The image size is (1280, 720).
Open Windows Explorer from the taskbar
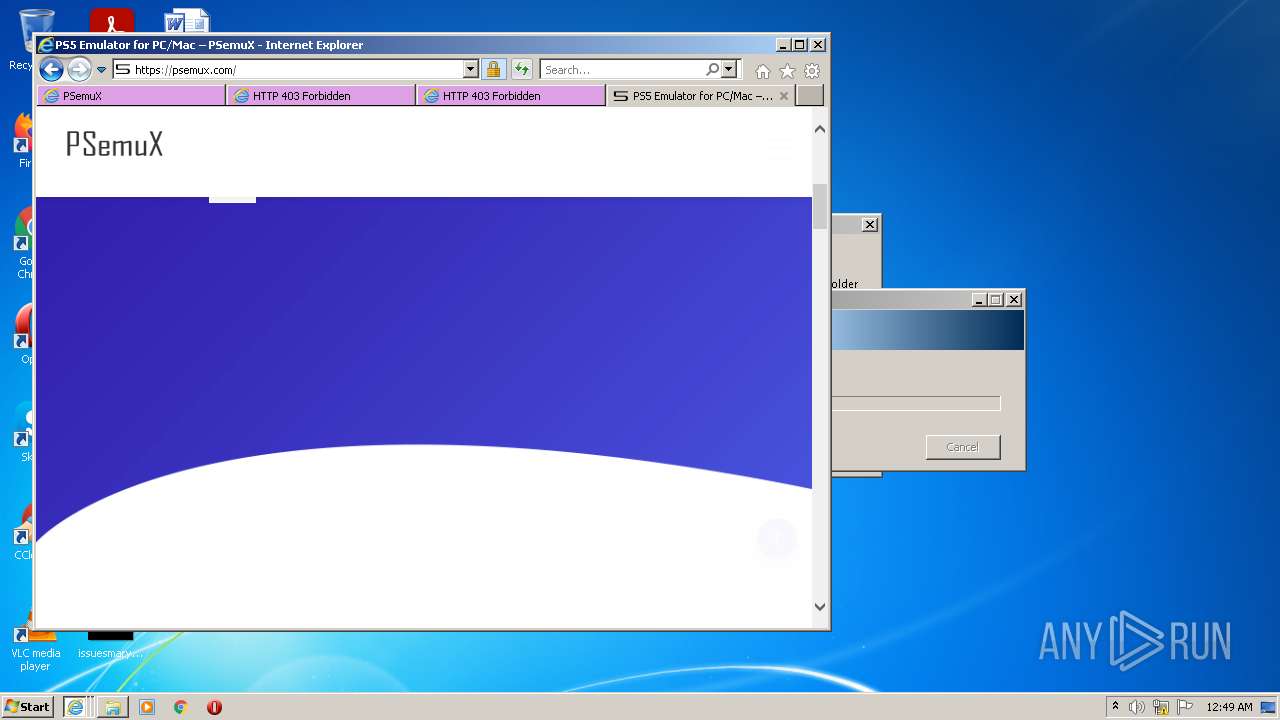click(112, 707)
